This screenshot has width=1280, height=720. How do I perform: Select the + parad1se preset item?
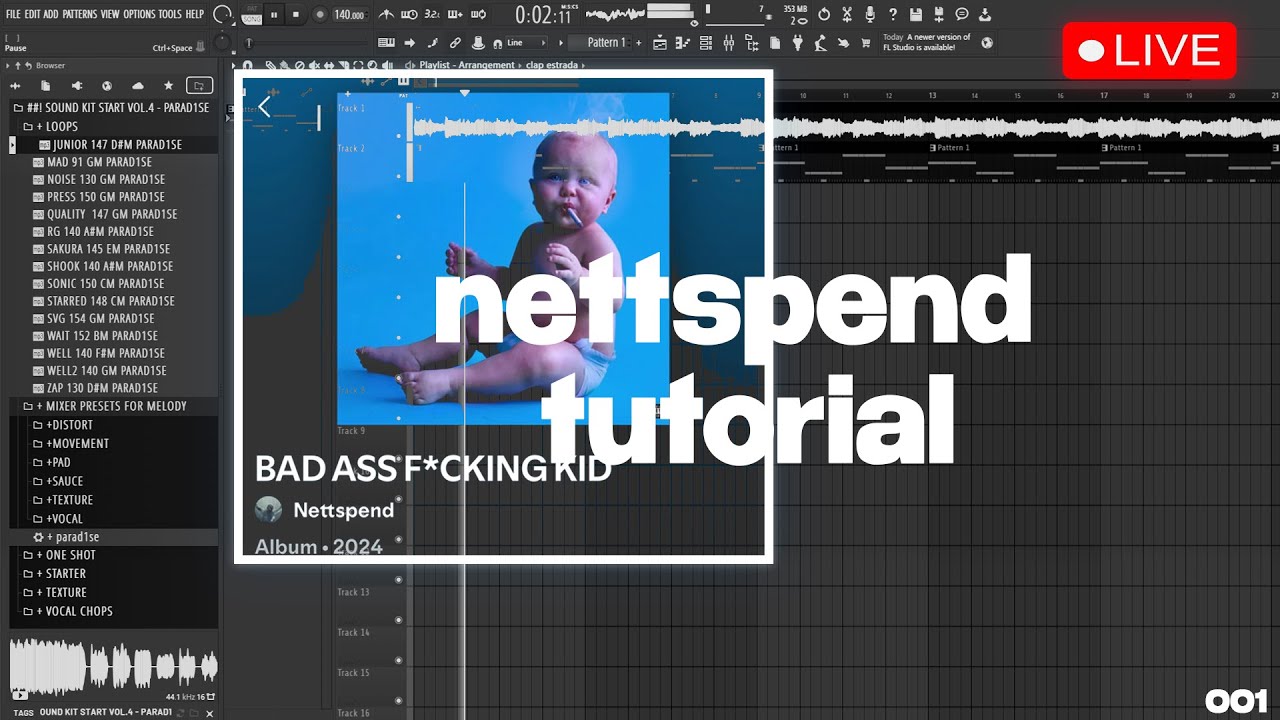click(67, 537)
